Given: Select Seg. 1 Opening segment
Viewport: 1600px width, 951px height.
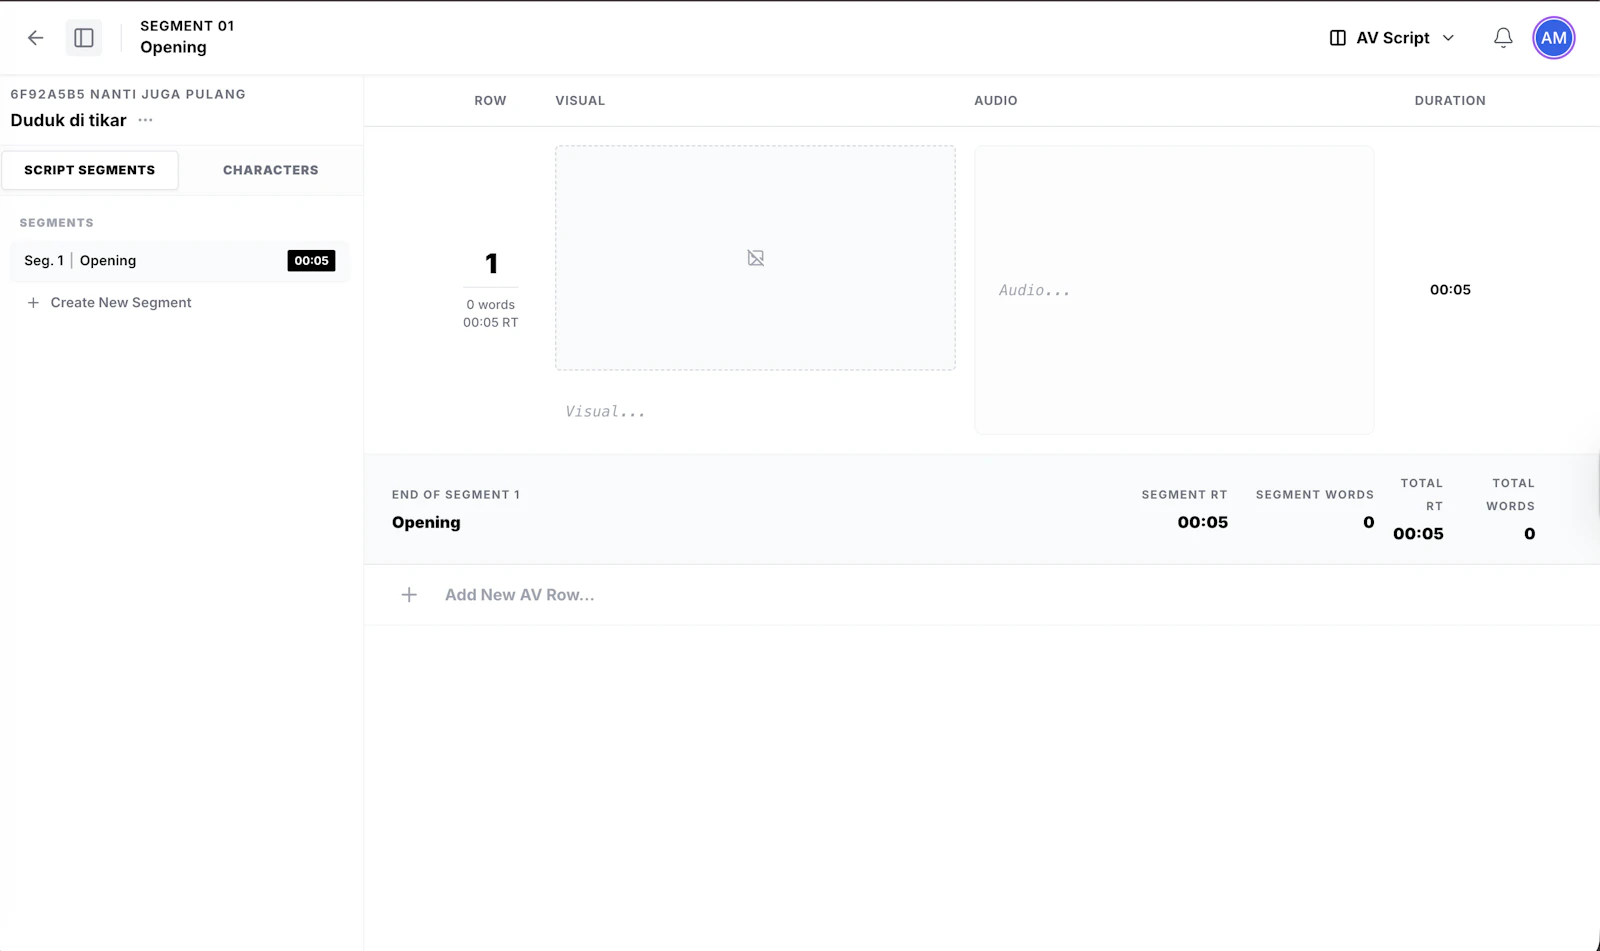Looking at the screenshot, I should (x=180, y=261).
